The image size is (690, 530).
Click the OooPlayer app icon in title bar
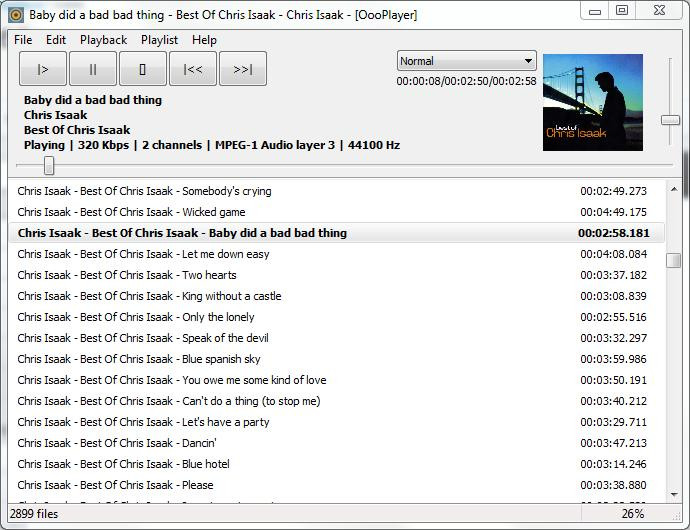tap(16, 15)
